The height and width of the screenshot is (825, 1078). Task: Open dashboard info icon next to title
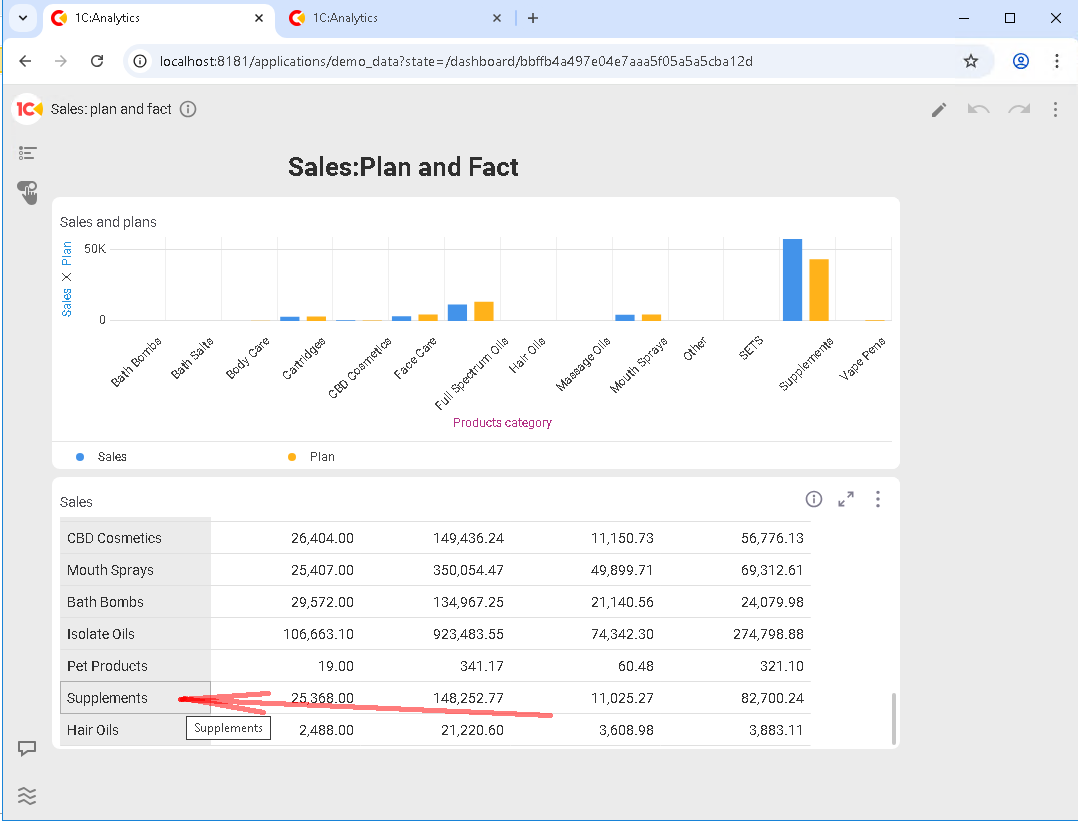click(188, 109)
